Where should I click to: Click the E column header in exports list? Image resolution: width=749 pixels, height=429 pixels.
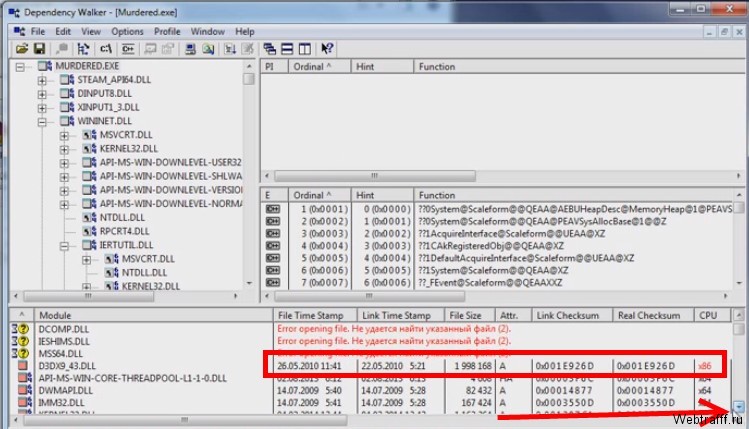tap(274, 195)
